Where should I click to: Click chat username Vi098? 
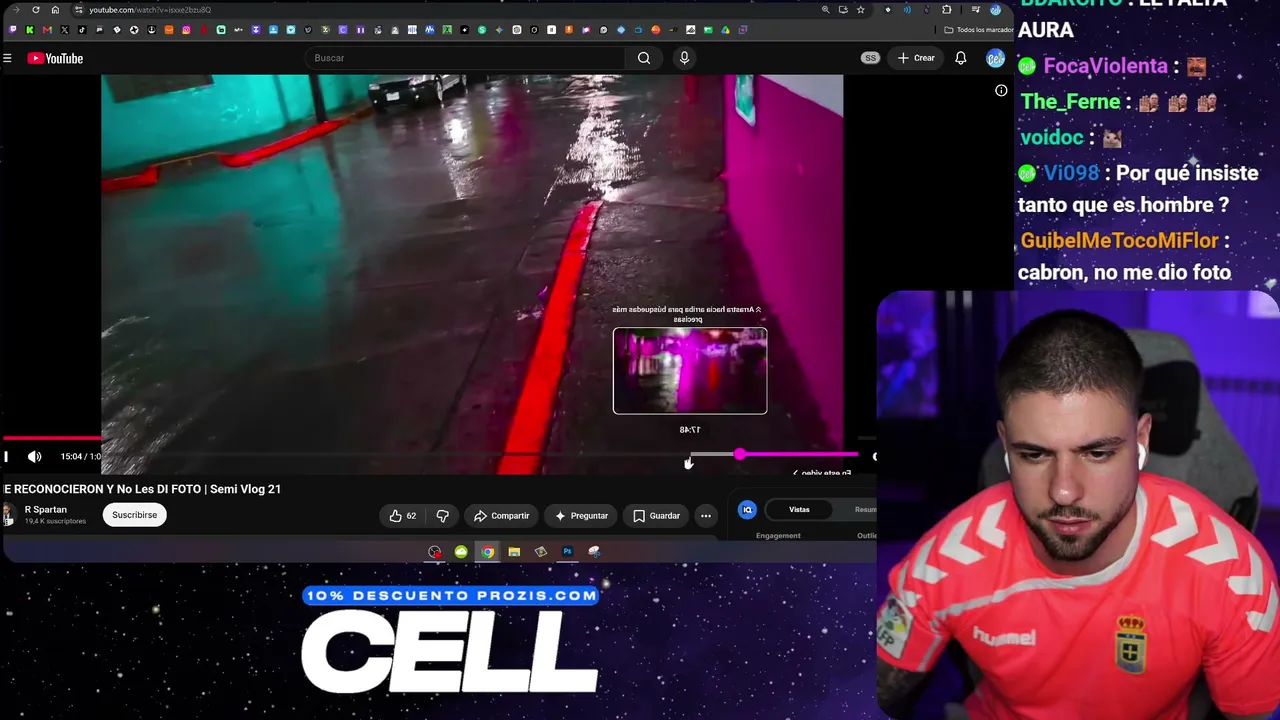[x=1071, y=173]
